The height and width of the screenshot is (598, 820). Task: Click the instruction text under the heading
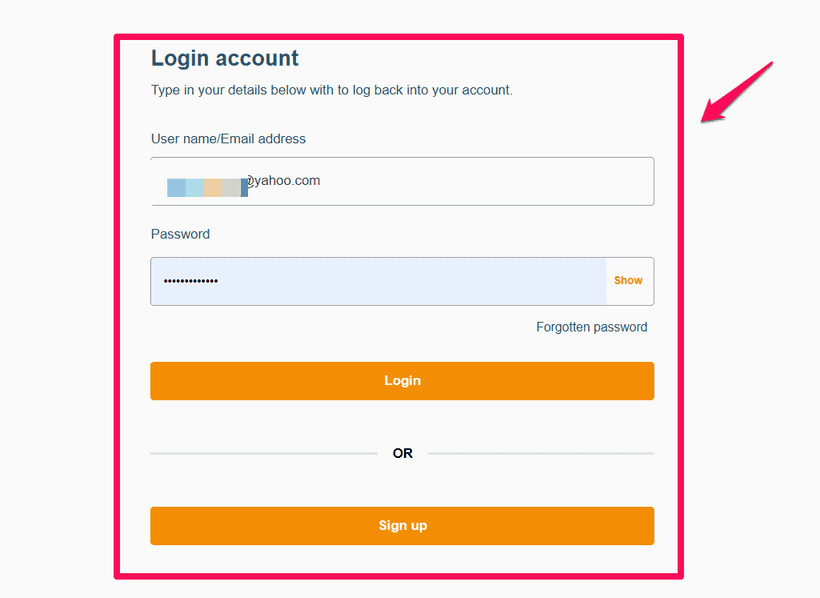tap(330, 90)
